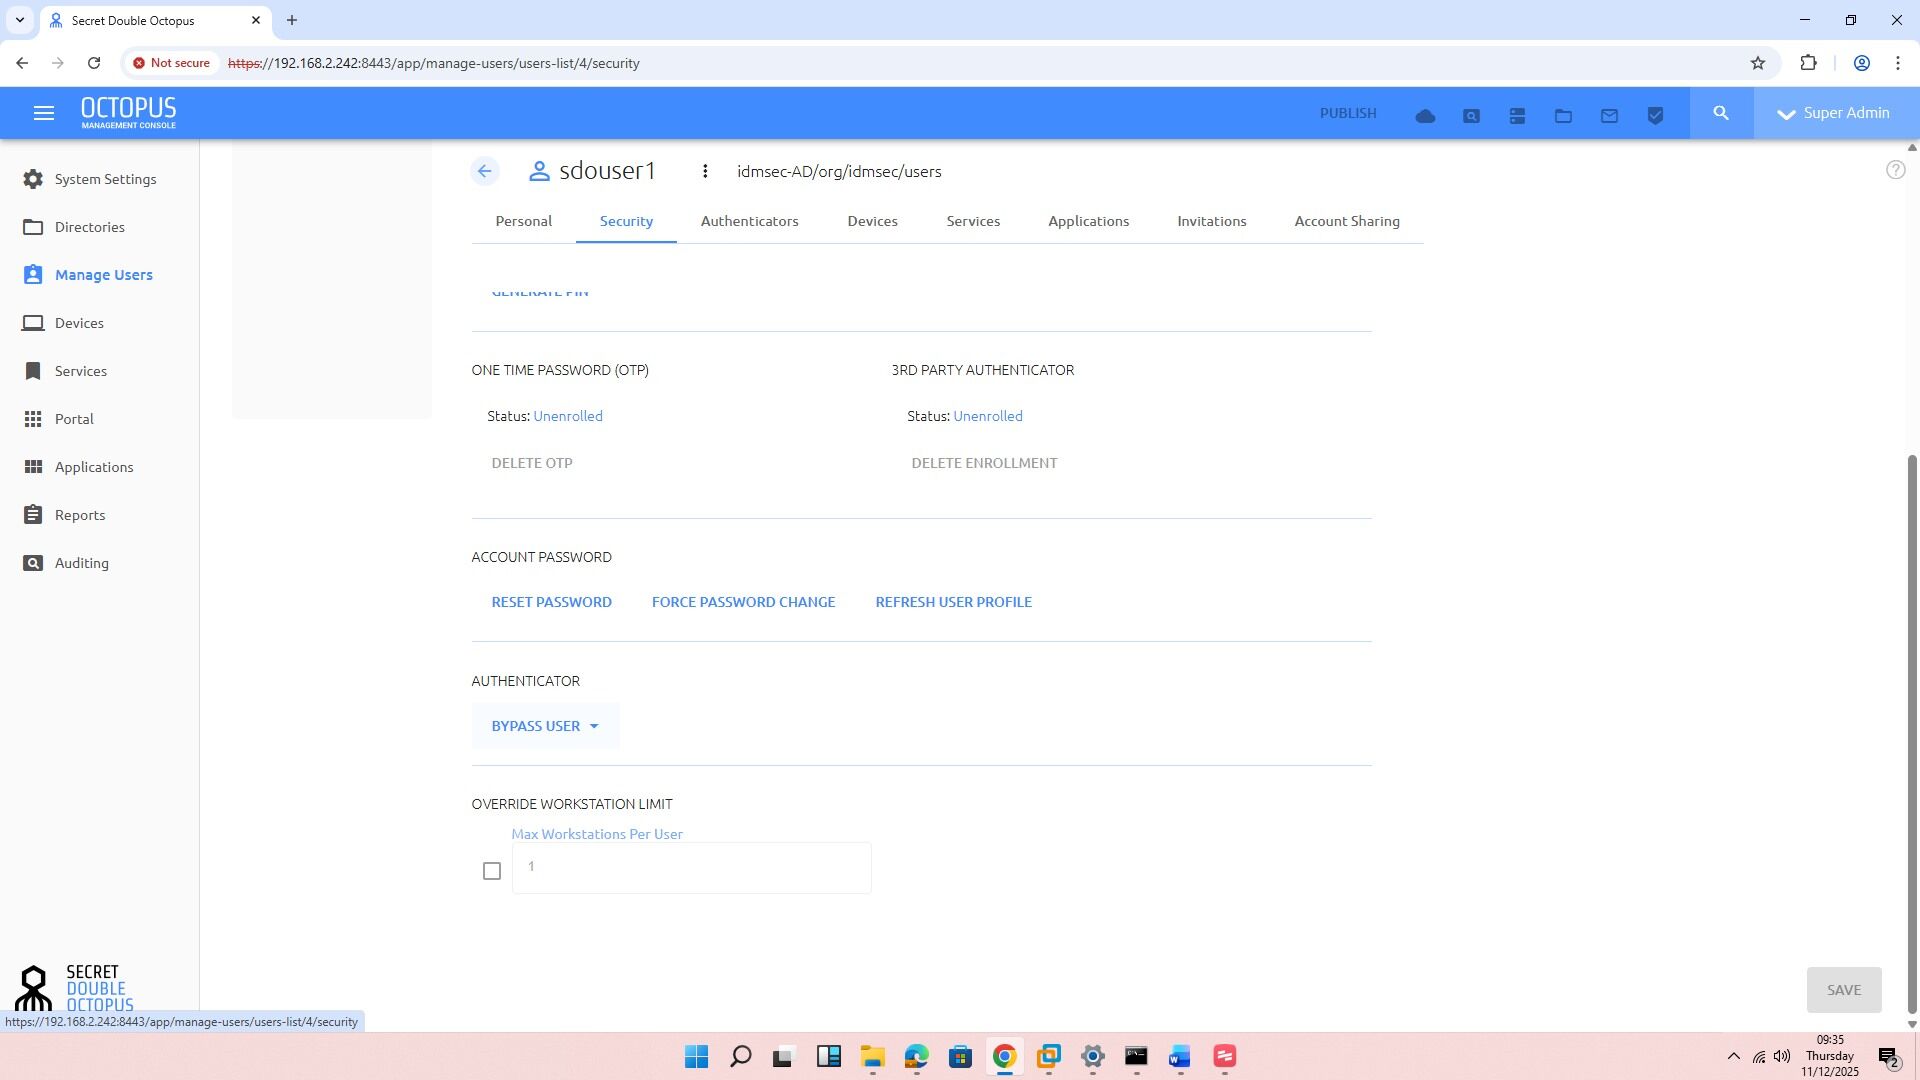Enable Override Workstation Limit checkbox
Image resolution: width=1920 pixels, height=1080 pixels.
[x=491, y=871]
